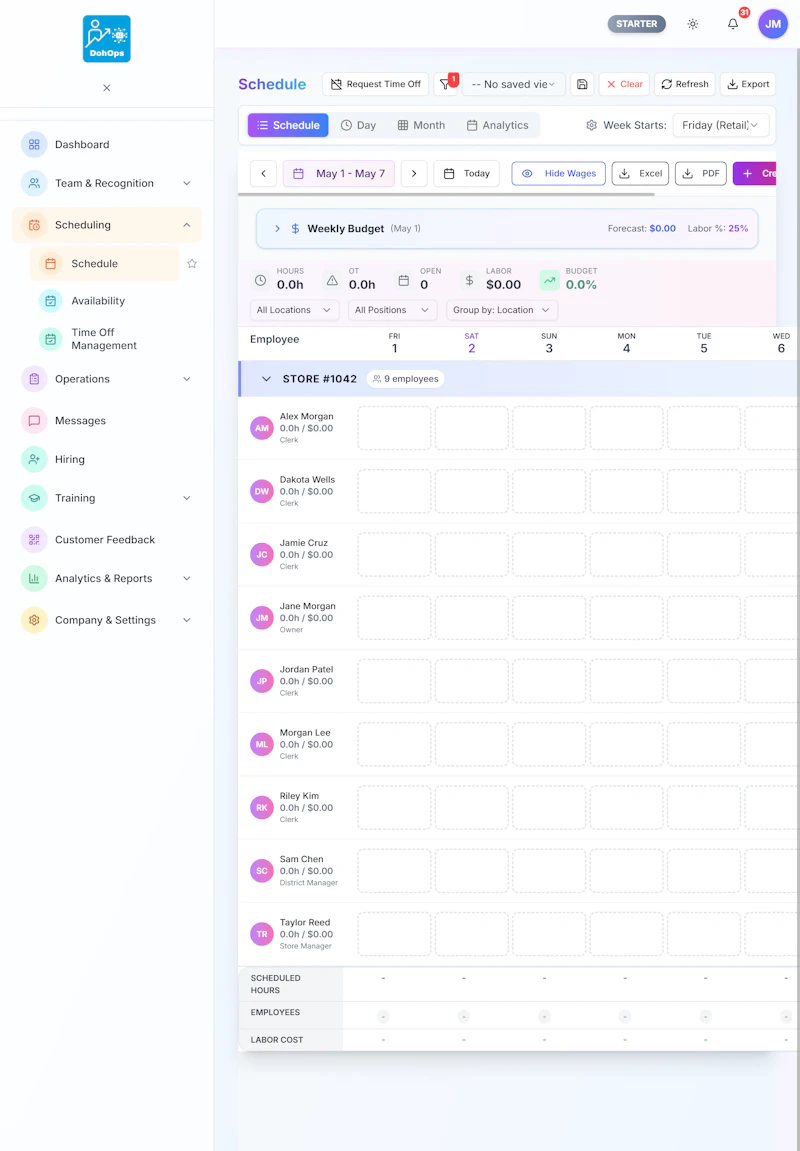Open the No saved view dropdown
This screenshot has height=1151, width=800.
tap(514, 84)
